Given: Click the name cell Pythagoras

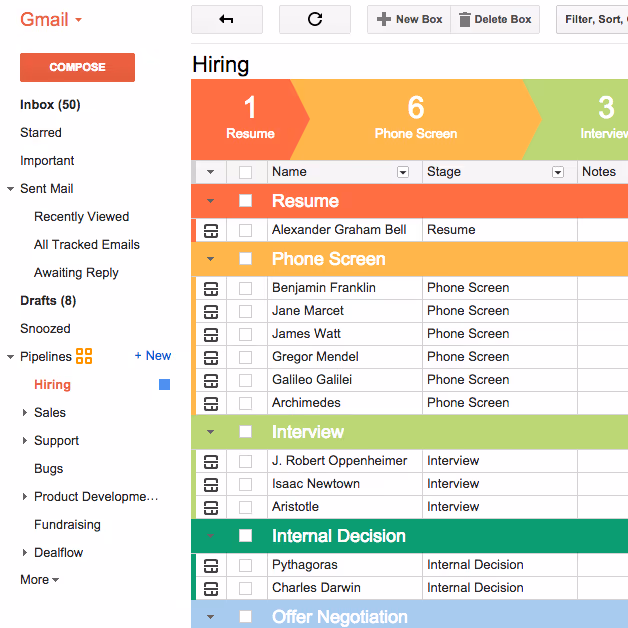Looking at the screenshot, I should (345, 565).
